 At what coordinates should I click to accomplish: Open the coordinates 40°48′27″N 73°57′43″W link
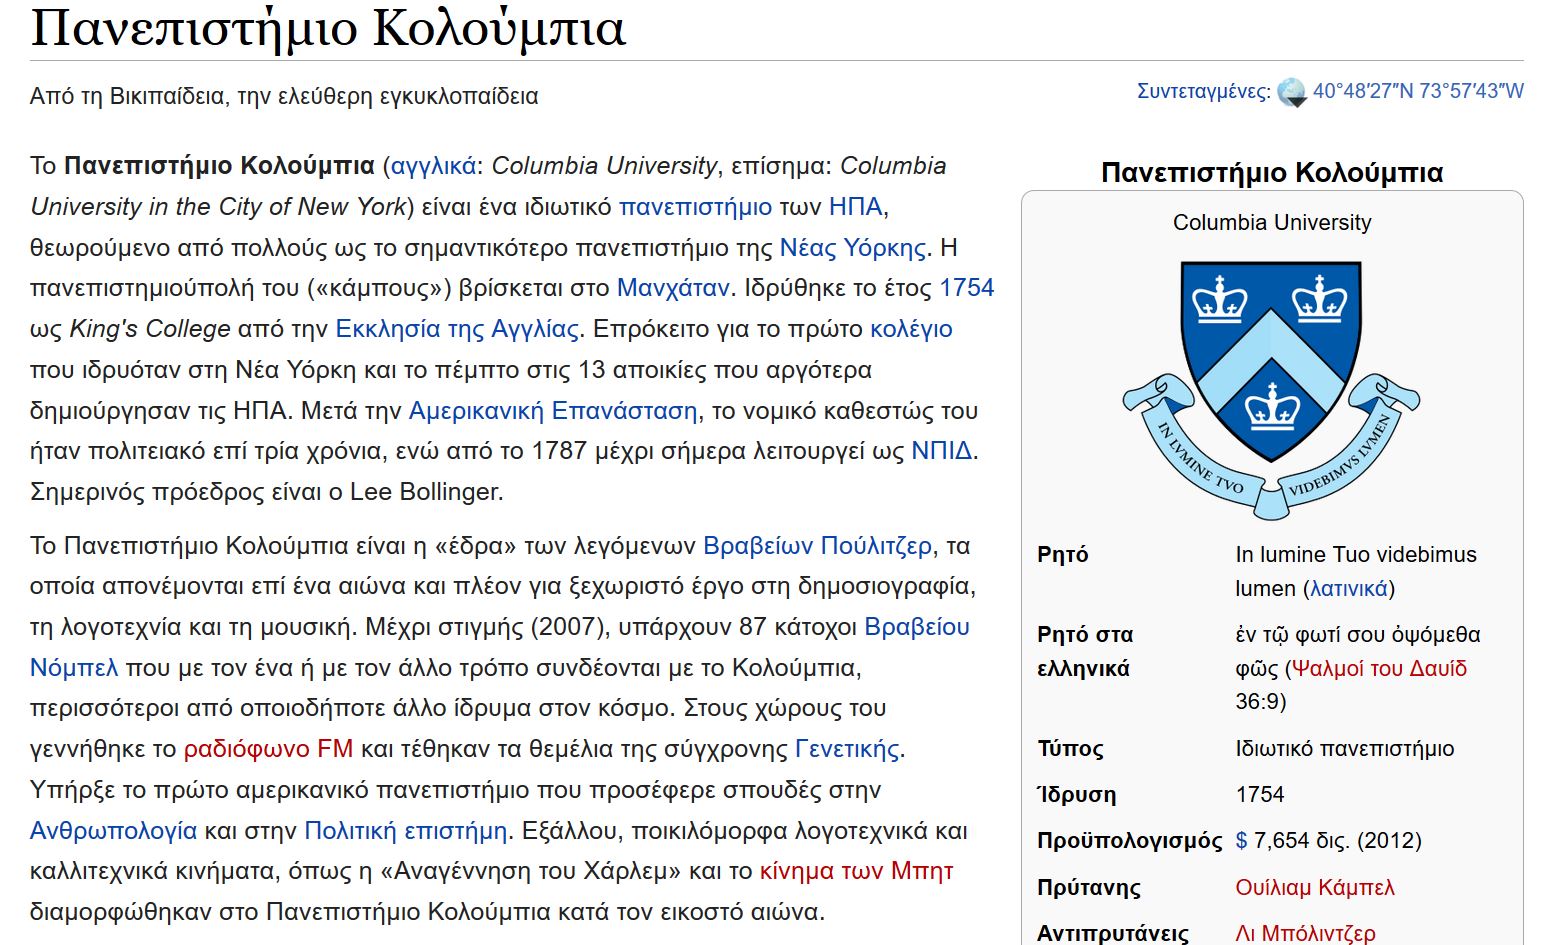(1418, 91)
